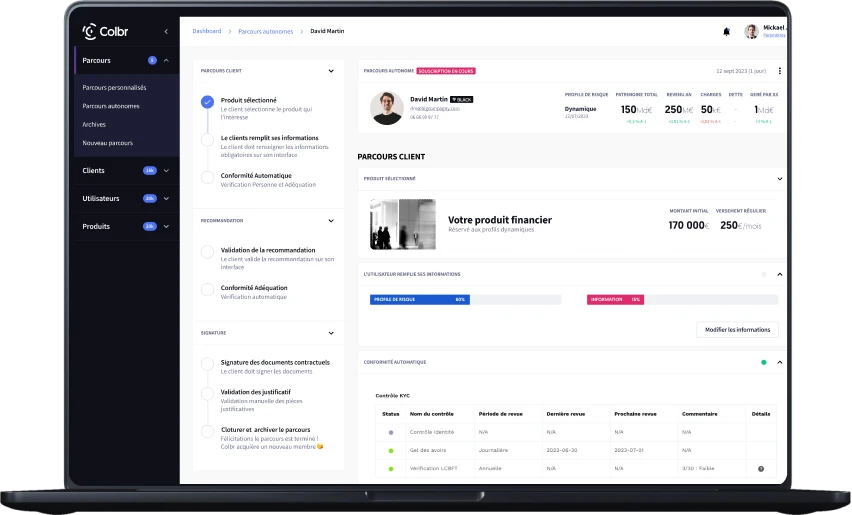
Task: Click David Martin's email address
Action: pyautogui.click(x=435, y=109)
